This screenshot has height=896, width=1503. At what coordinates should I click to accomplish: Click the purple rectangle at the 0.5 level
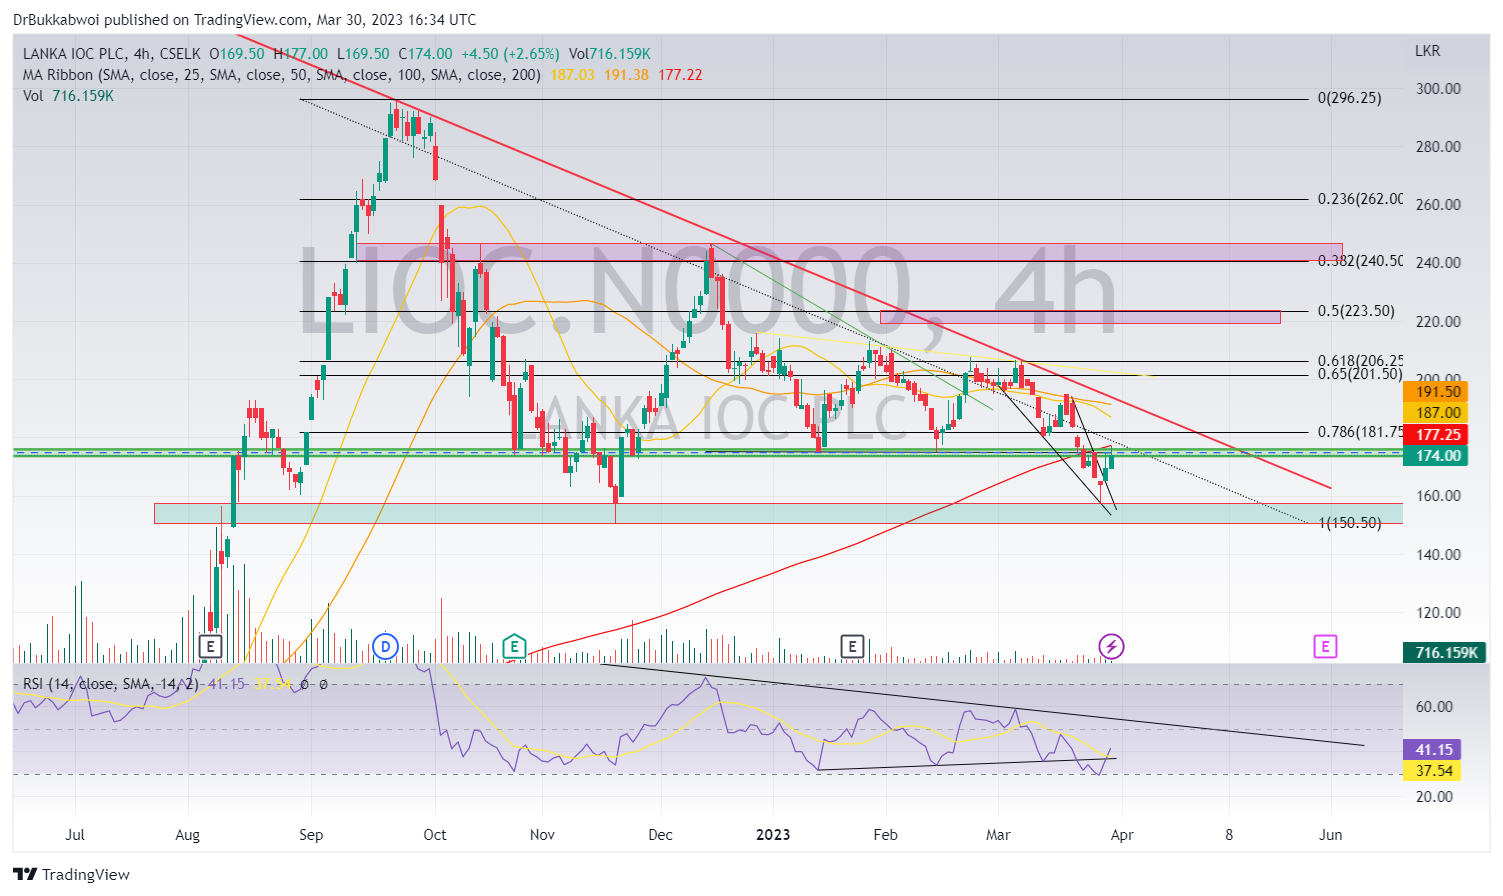1080,317
